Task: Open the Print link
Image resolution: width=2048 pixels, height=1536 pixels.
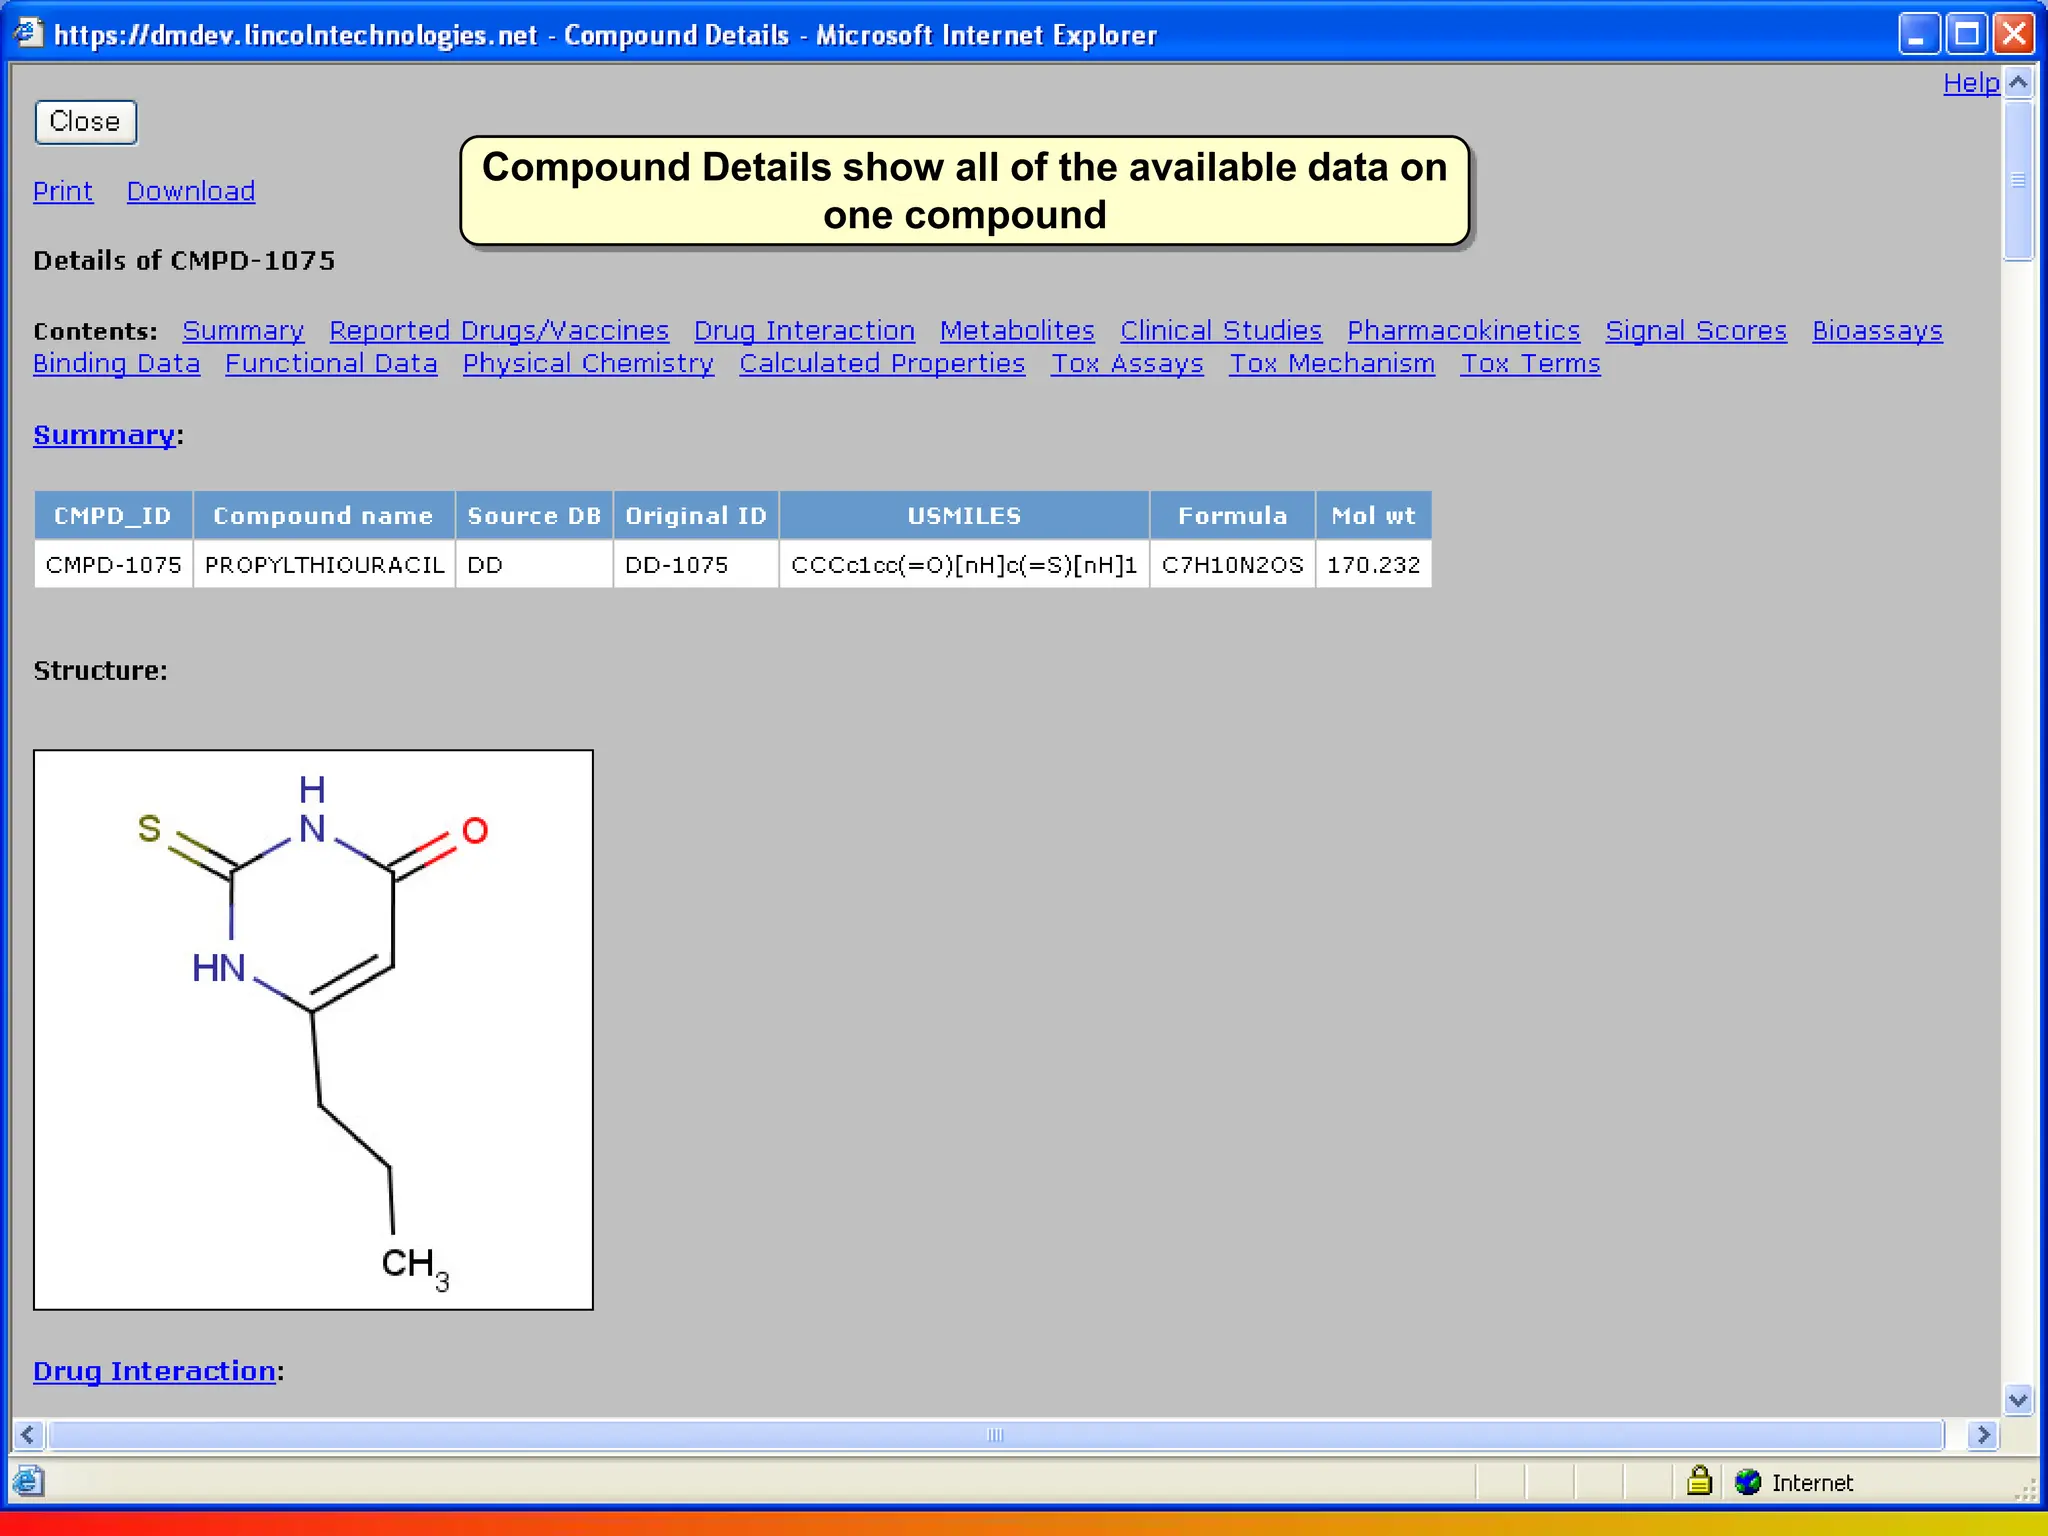Action: pyautogui.click(x=63, y=191)
